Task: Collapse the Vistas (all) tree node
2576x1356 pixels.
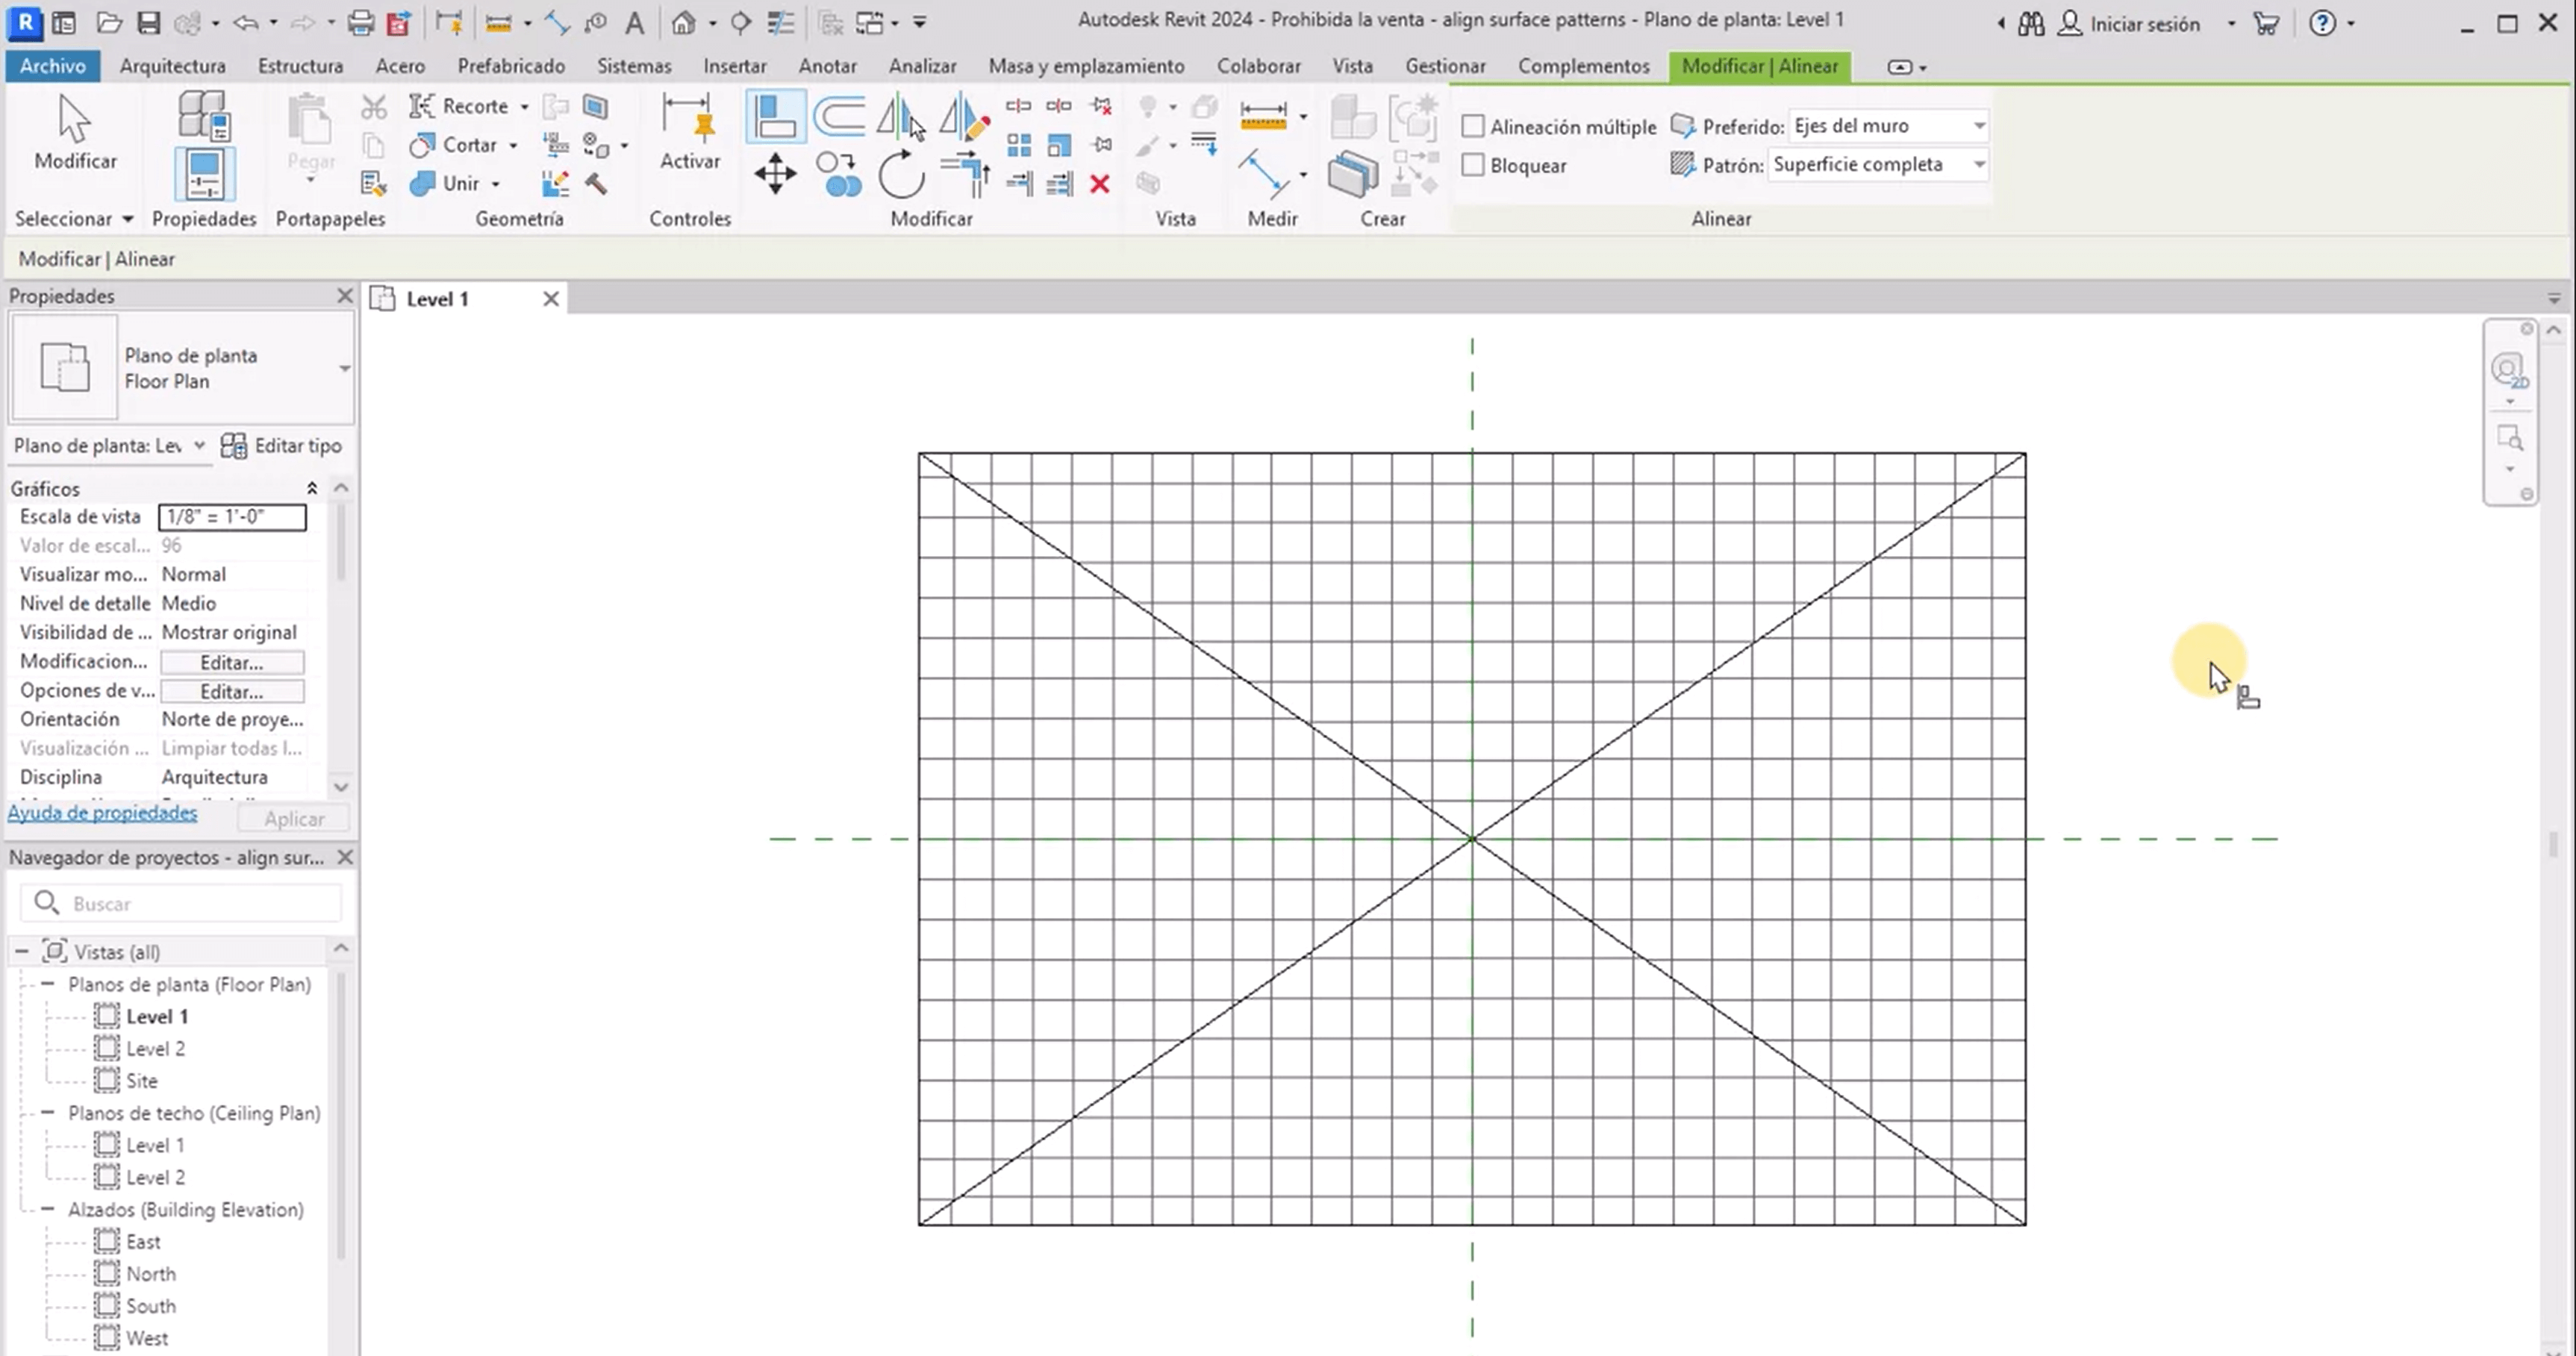Action: tap(22, 951)
